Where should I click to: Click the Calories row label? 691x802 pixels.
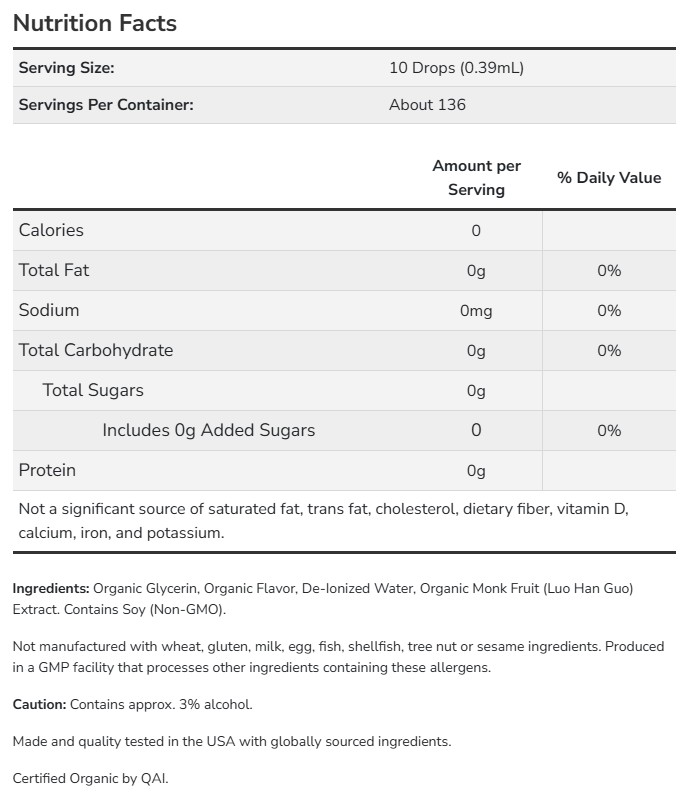pos(51,230)
